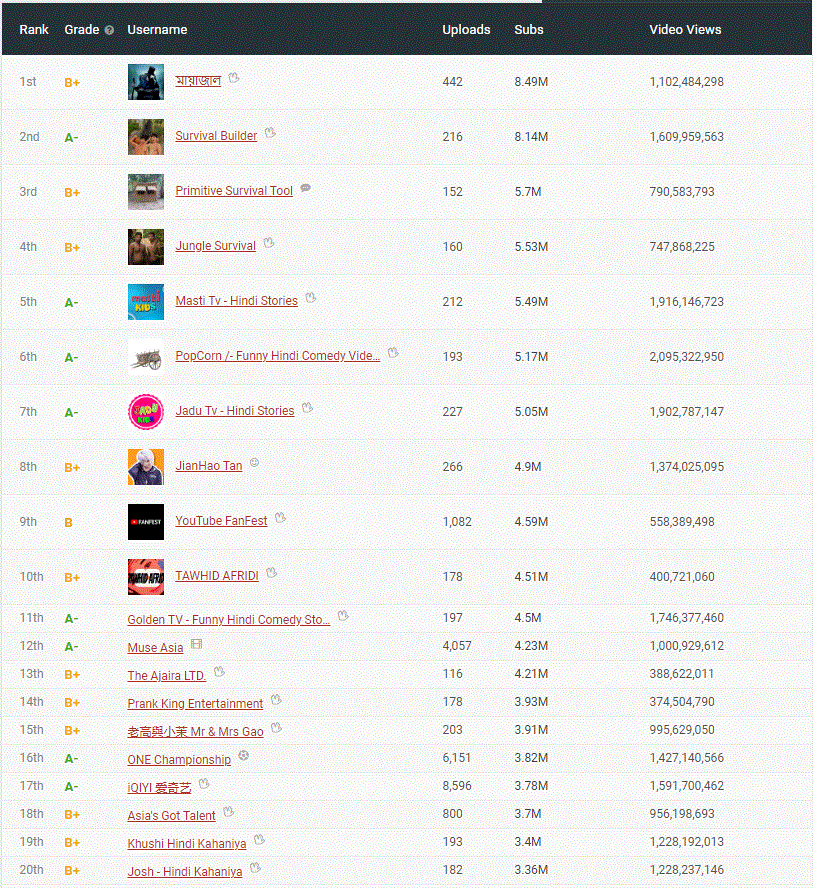Click category icon beside Asia's Got Talent

(x=228, y=812)
